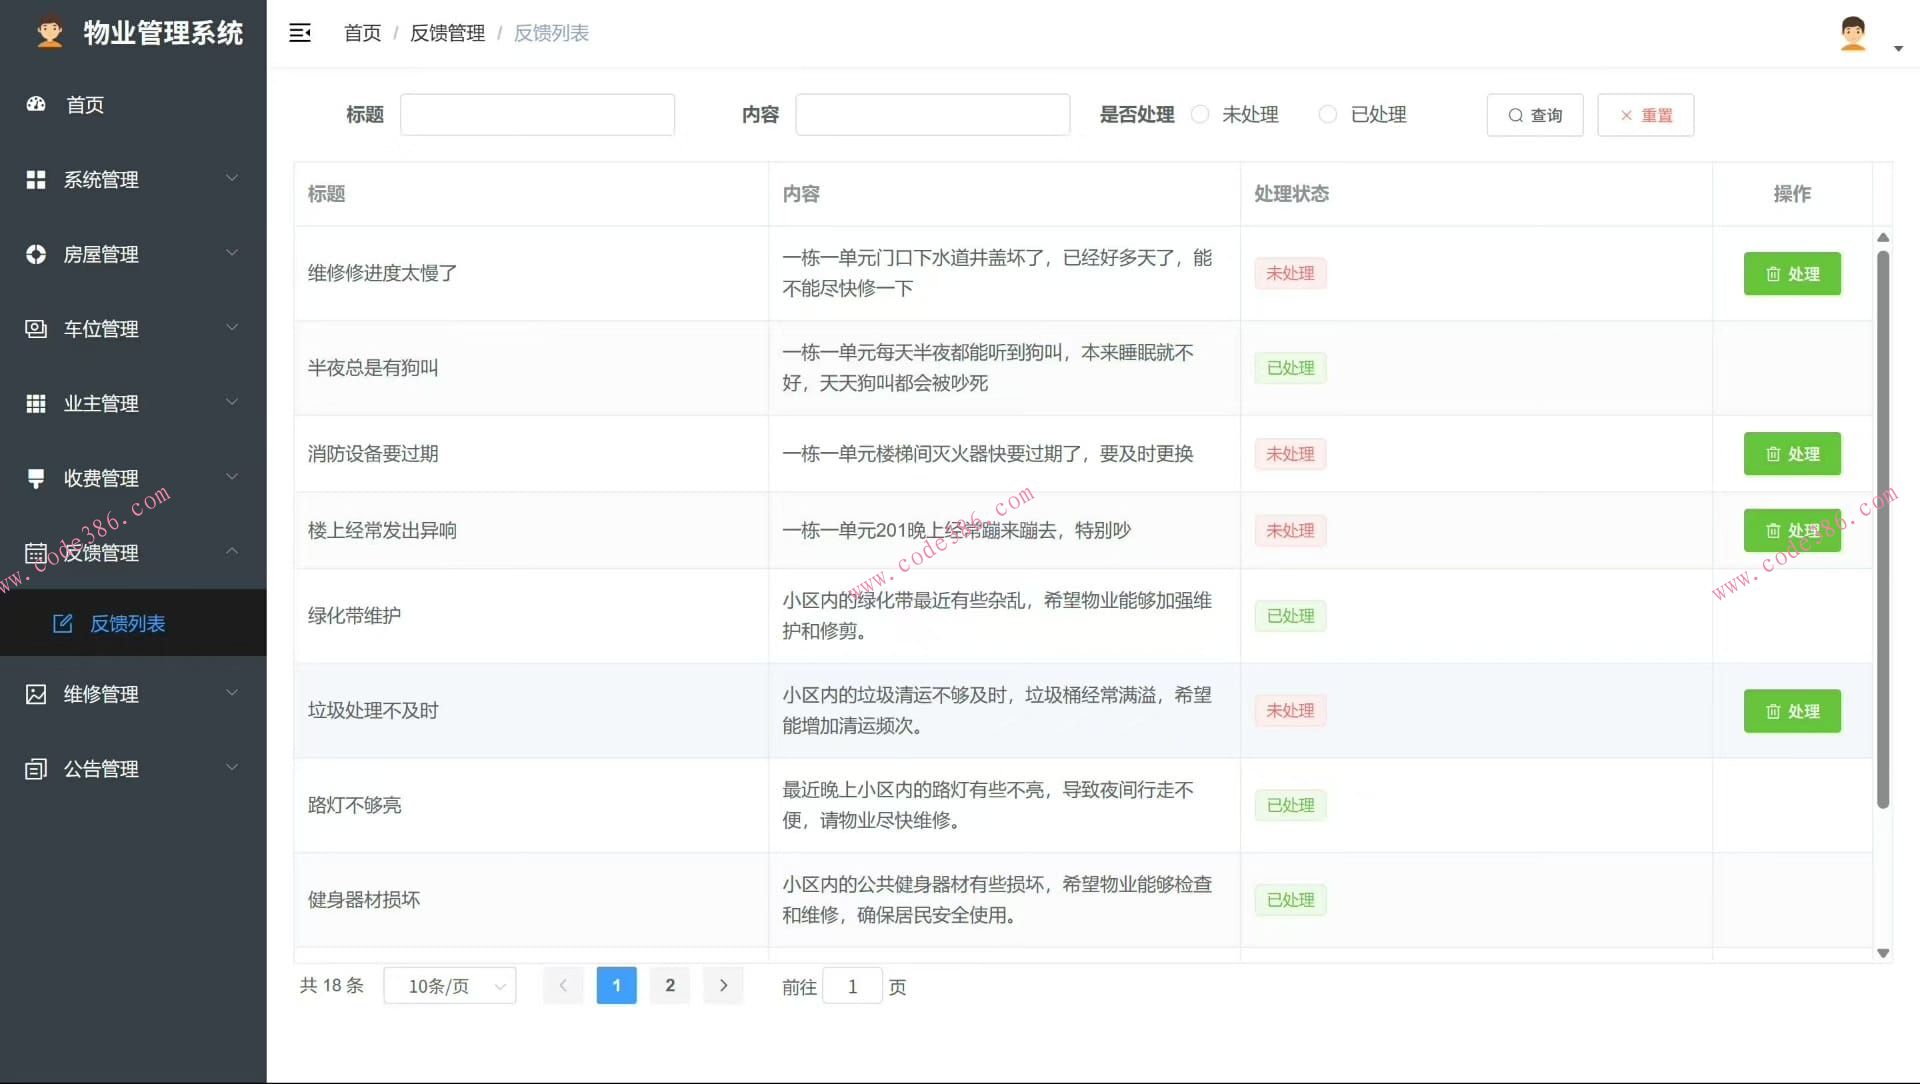Open 车位管理 from the sidebar
The width and height of the screenshot is (1920, 1084).
(102, 328)
